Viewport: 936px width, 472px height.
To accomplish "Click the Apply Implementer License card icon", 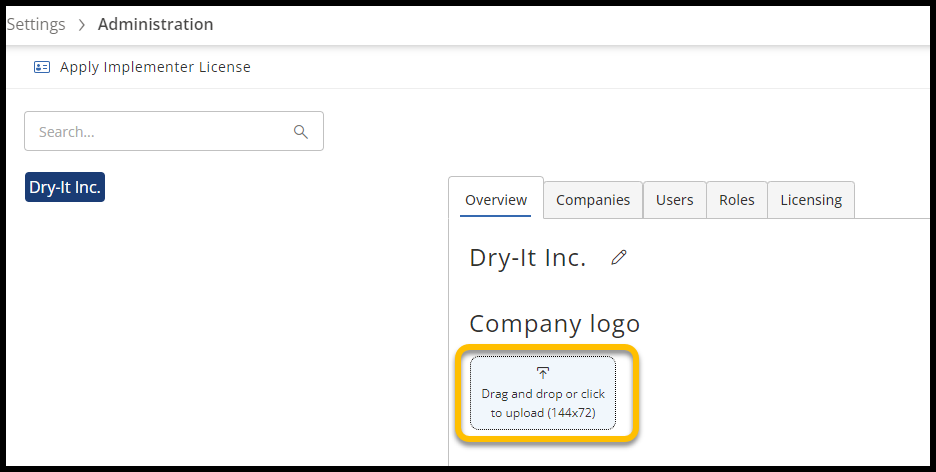I will [x=41, y=67].
